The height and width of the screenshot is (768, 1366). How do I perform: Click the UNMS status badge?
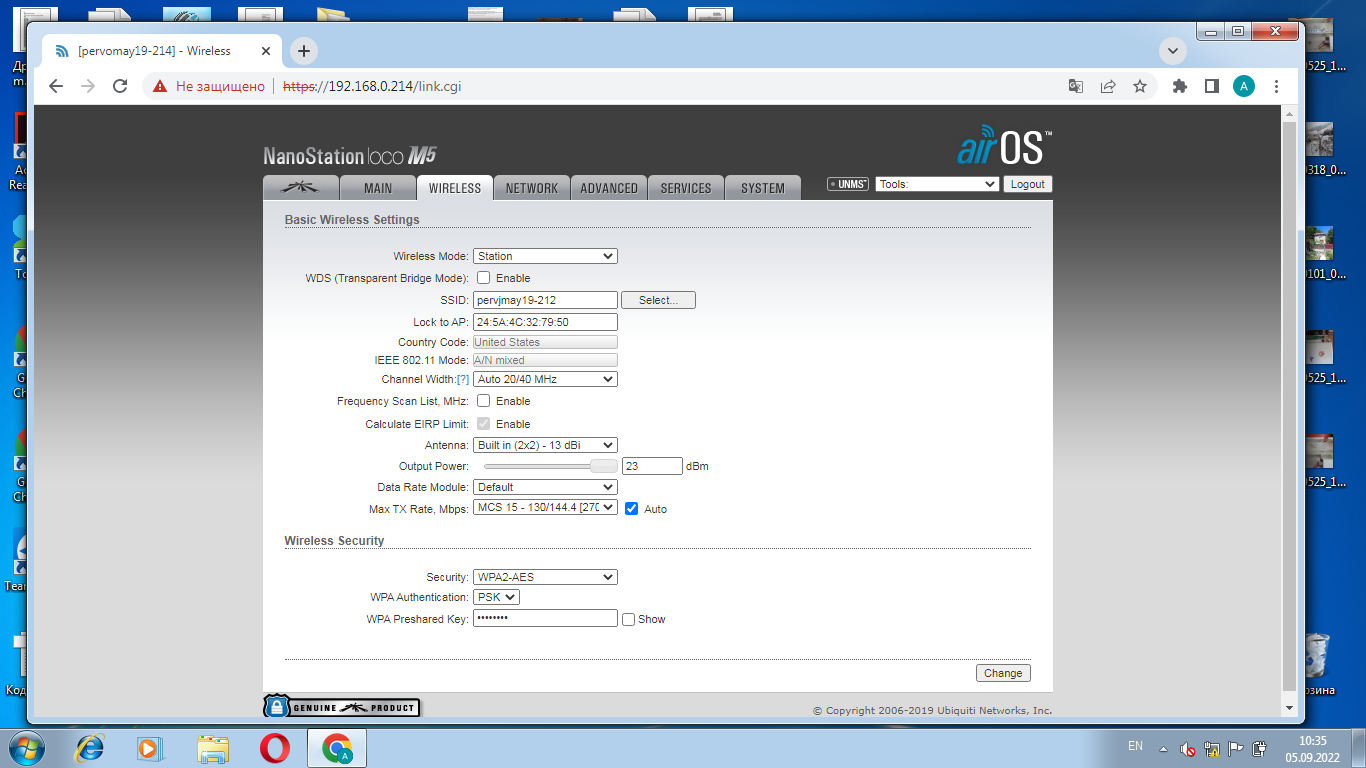point(848,184)
